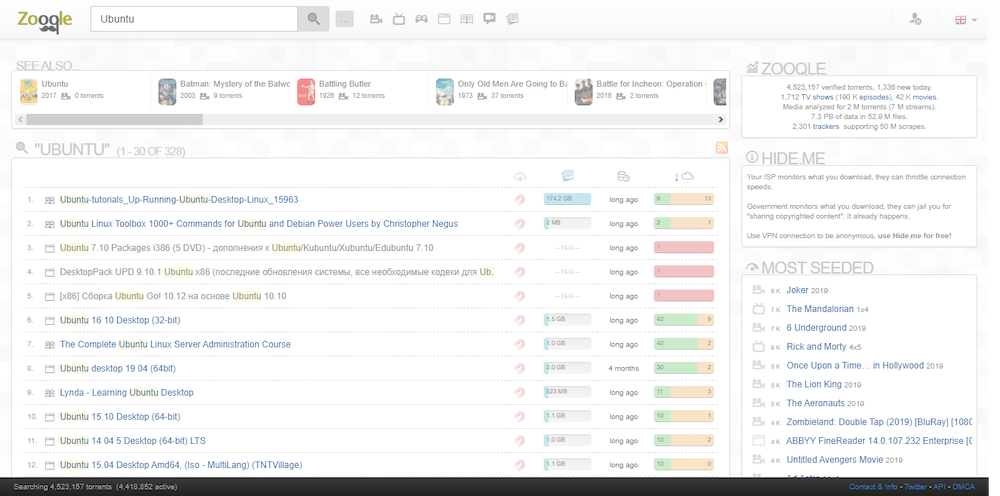
Task: Expand advanced search options '...' button
Action: [345, 19]
